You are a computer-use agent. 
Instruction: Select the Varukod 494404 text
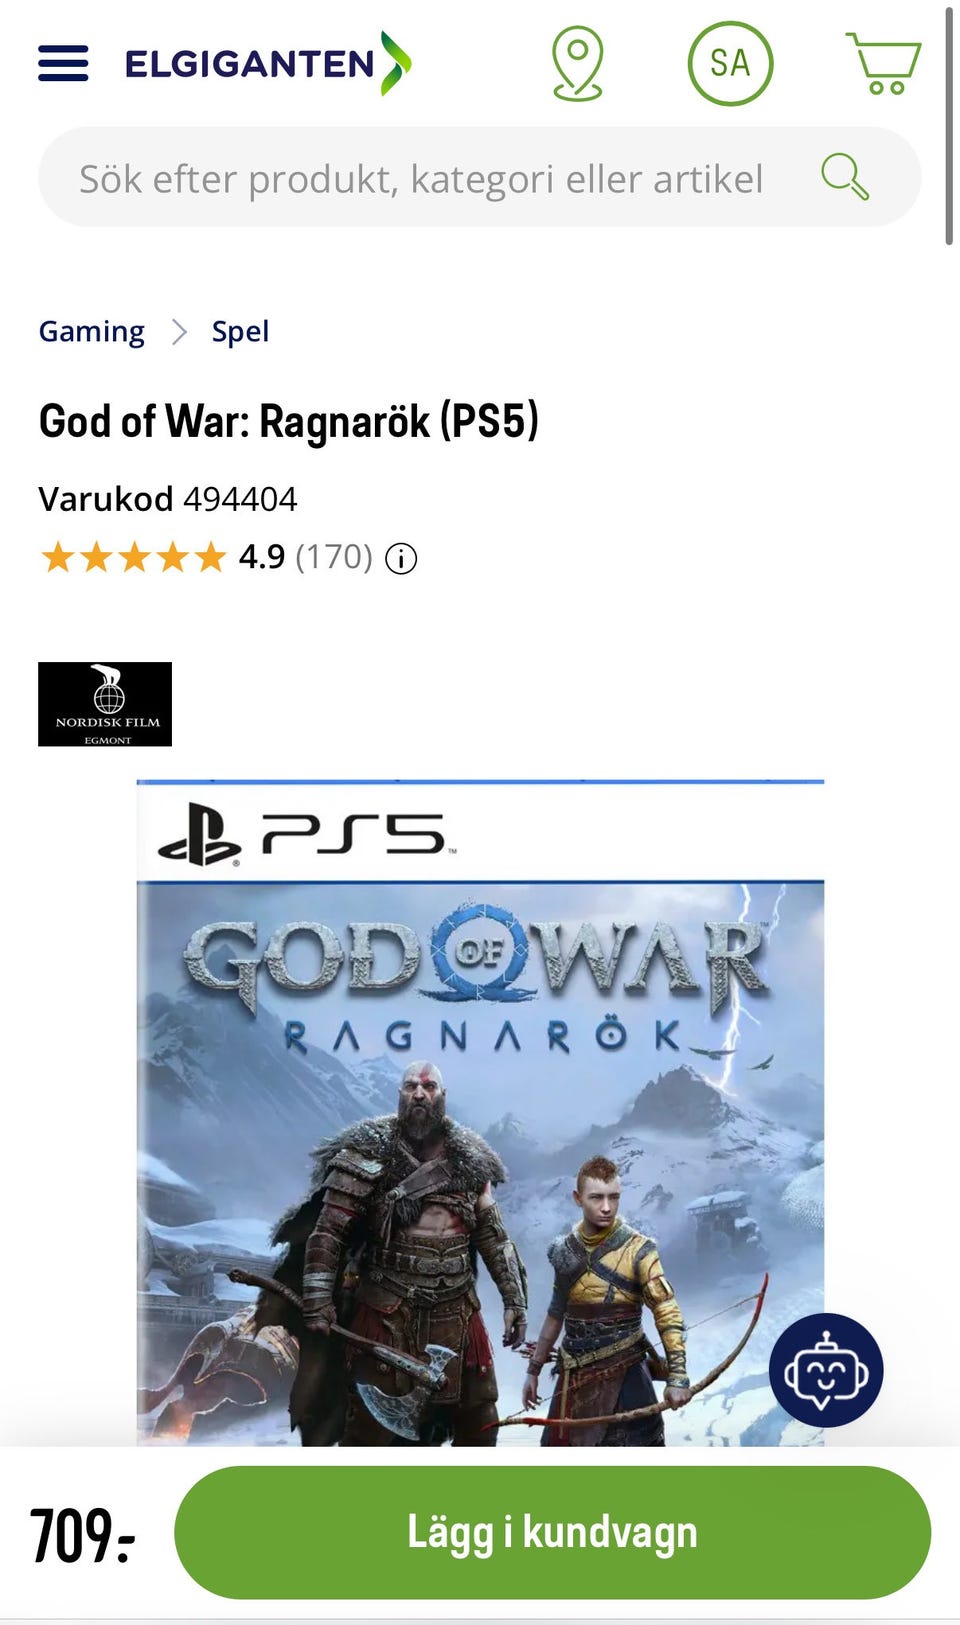167,498
